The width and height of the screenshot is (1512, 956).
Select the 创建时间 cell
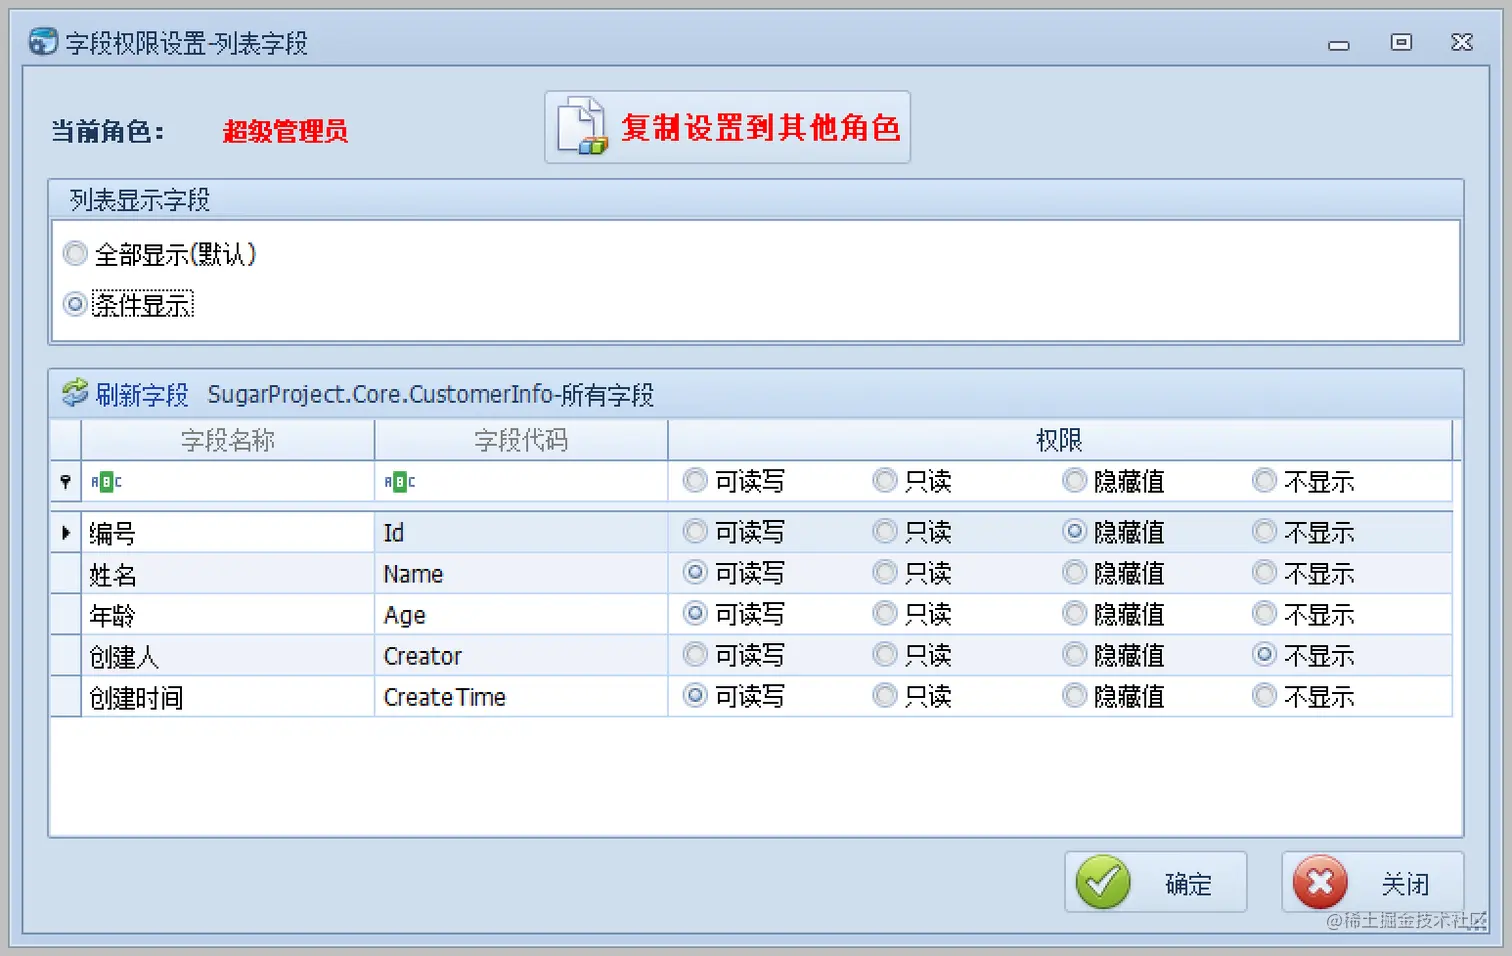click(x=228, y=696)
